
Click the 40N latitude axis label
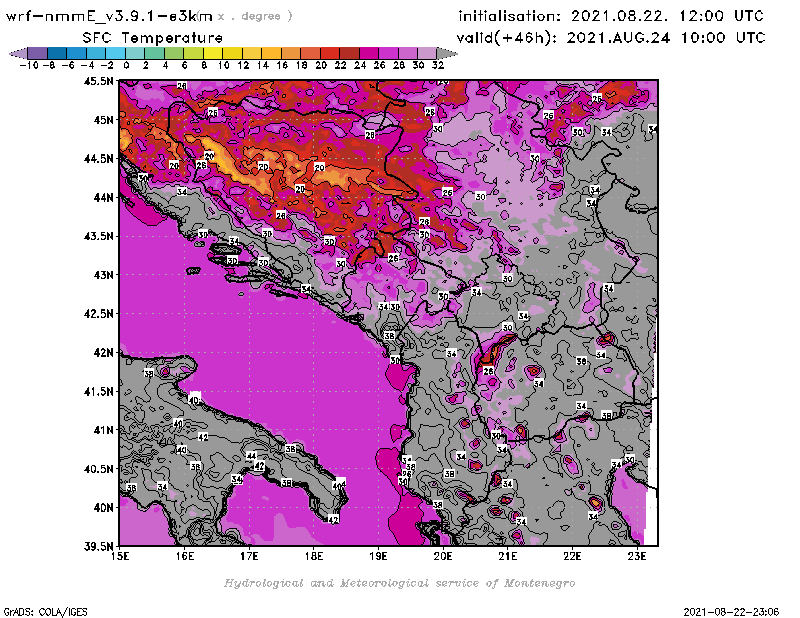point(104,508)
